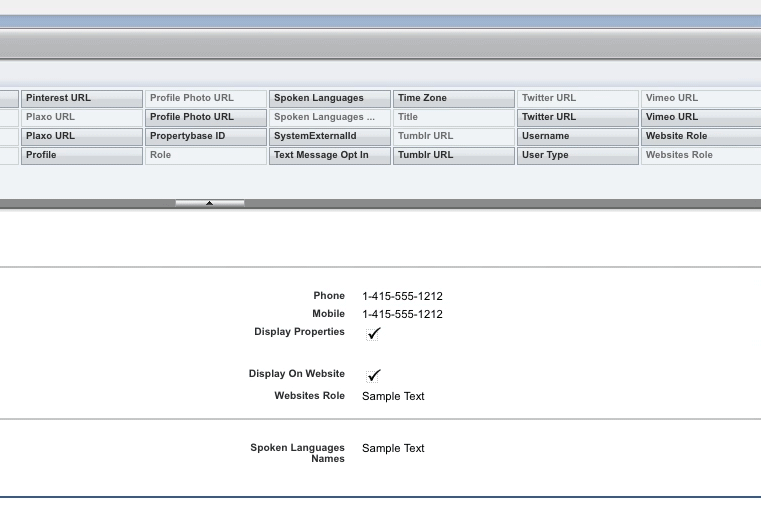Click the Websites Role layout label
Viewport: 761px width, 517px height.
(310, 396)
